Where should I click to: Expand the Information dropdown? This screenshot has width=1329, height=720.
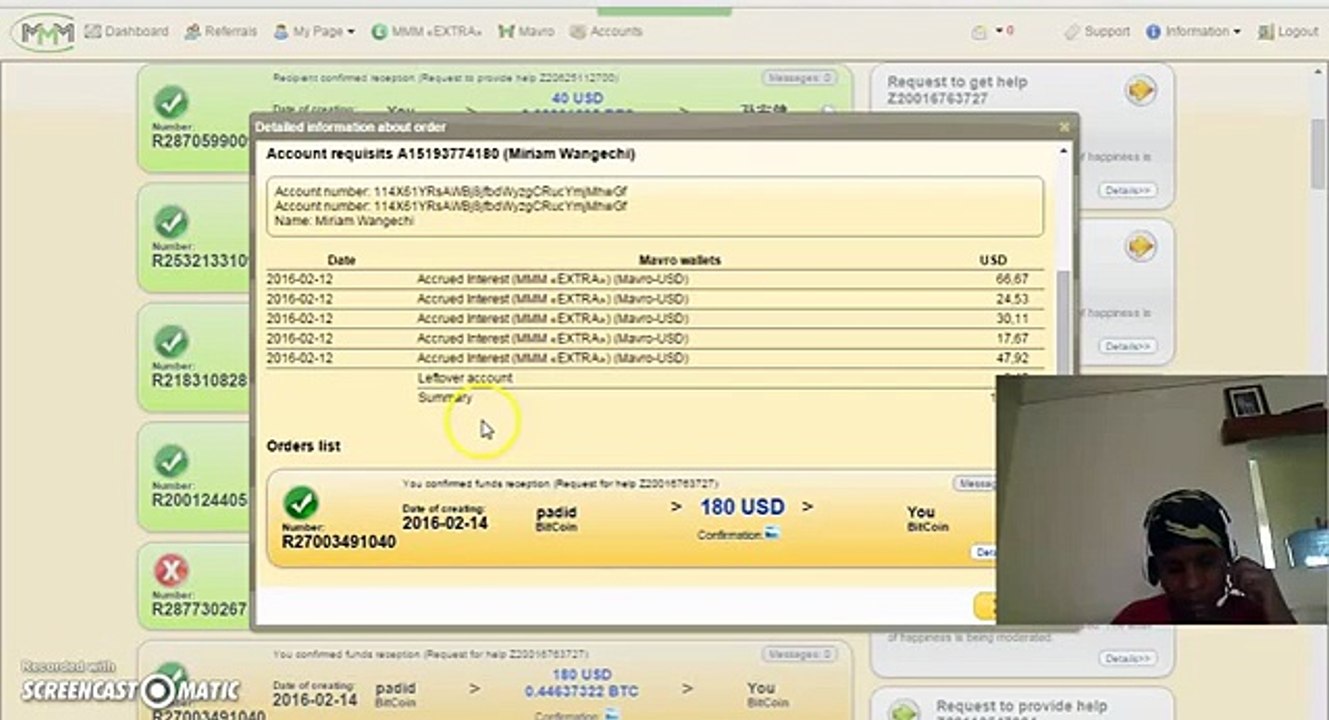tap(1193, 31)
